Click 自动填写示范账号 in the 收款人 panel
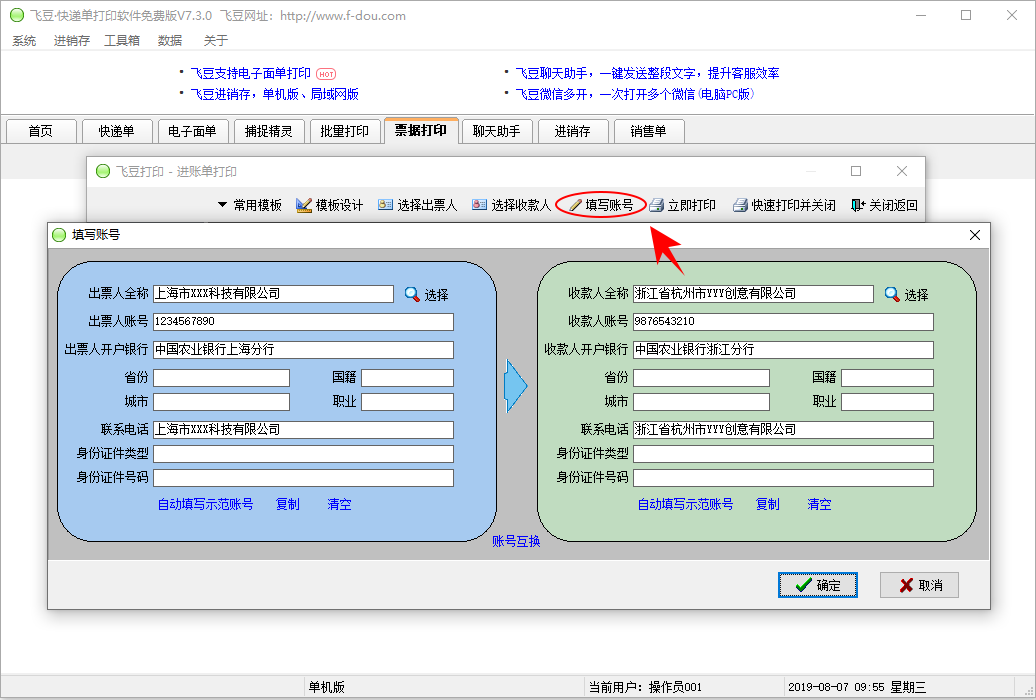This screenshot has height=700, width=1036. (x=685, y=504)
